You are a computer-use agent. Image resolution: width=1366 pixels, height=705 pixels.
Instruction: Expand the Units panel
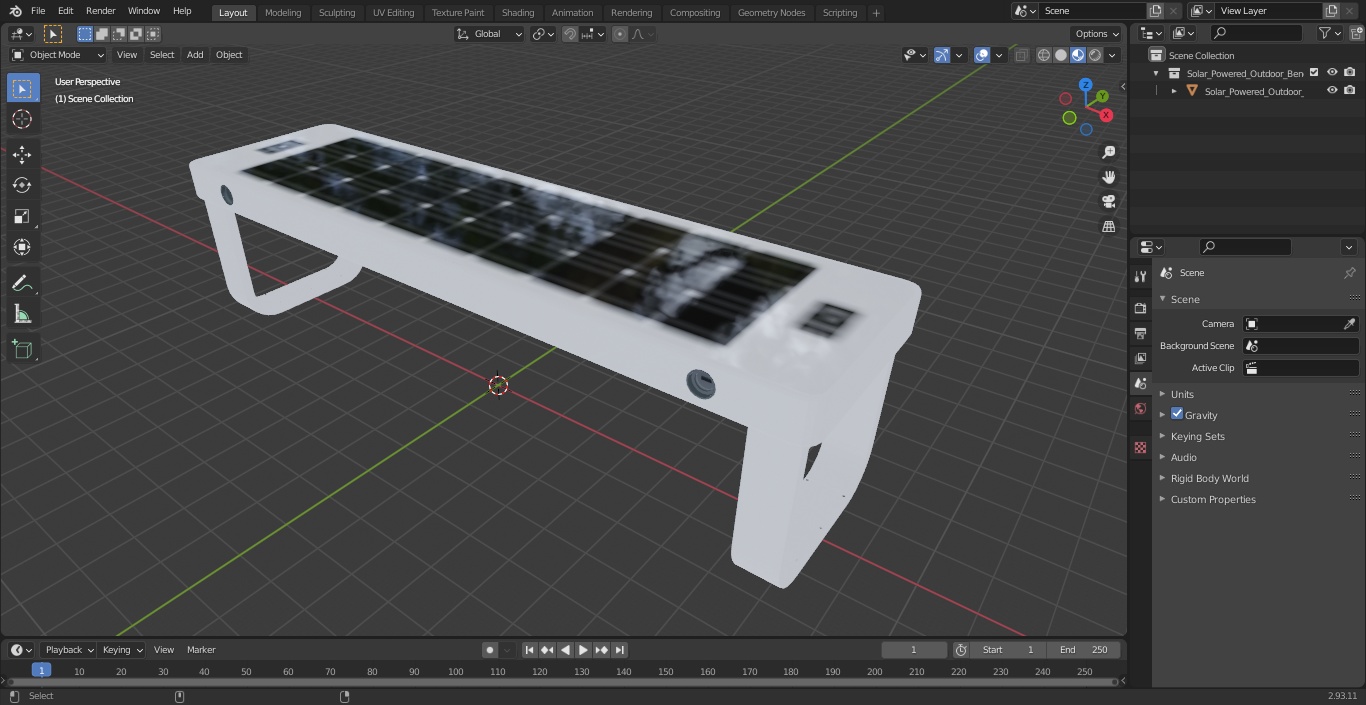pyautogui.click(x=1182, y=394)
